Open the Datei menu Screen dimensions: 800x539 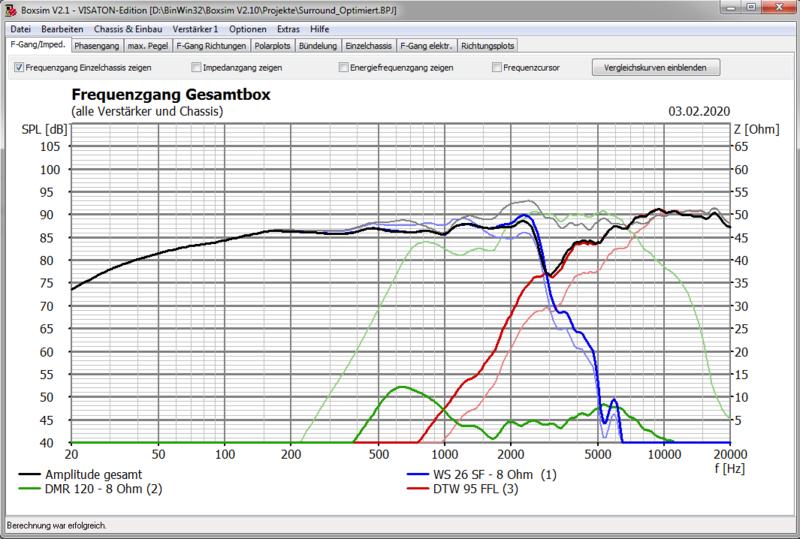click(x=20, y=29)
